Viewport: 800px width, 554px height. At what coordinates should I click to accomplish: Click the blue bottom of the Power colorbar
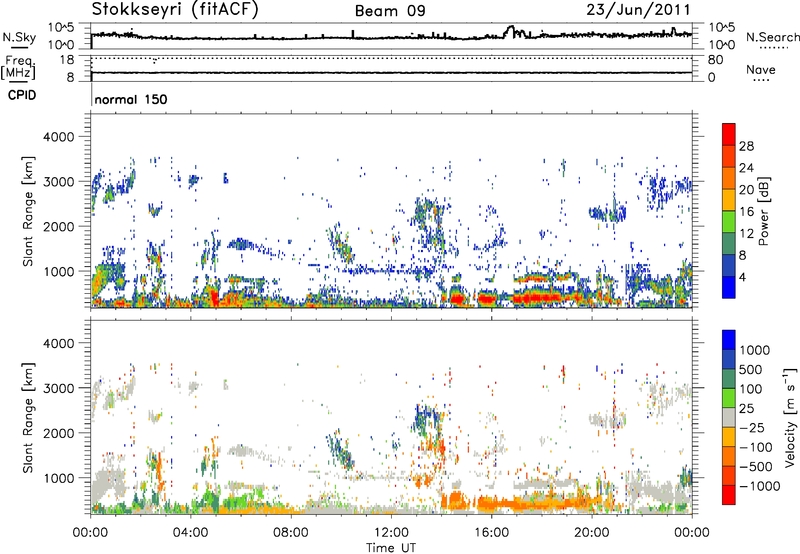tap(729, 287)
